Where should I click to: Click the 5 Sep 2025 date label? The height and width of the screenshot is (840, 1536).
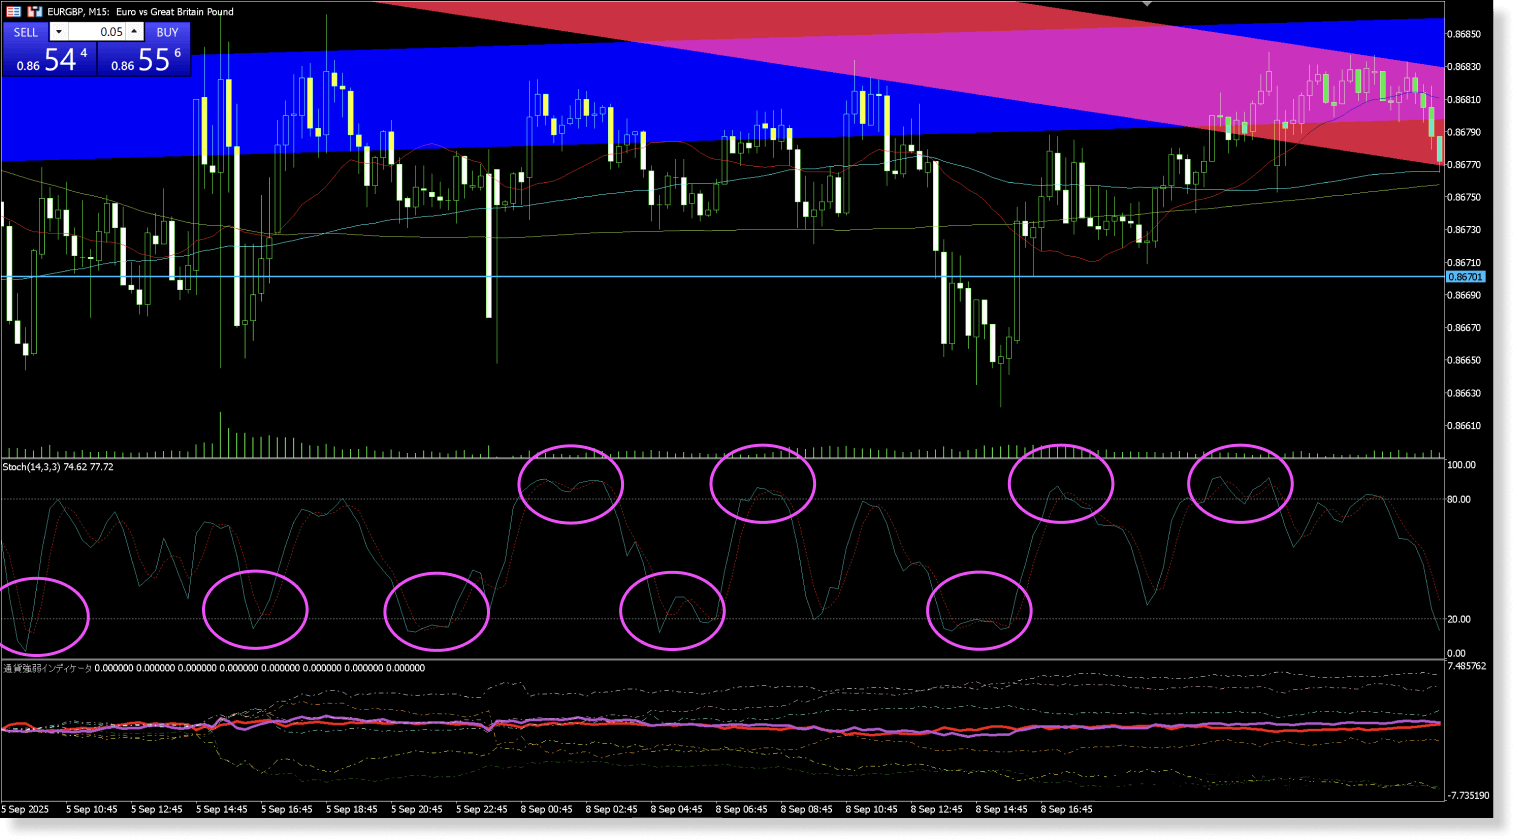click(26, 810)
